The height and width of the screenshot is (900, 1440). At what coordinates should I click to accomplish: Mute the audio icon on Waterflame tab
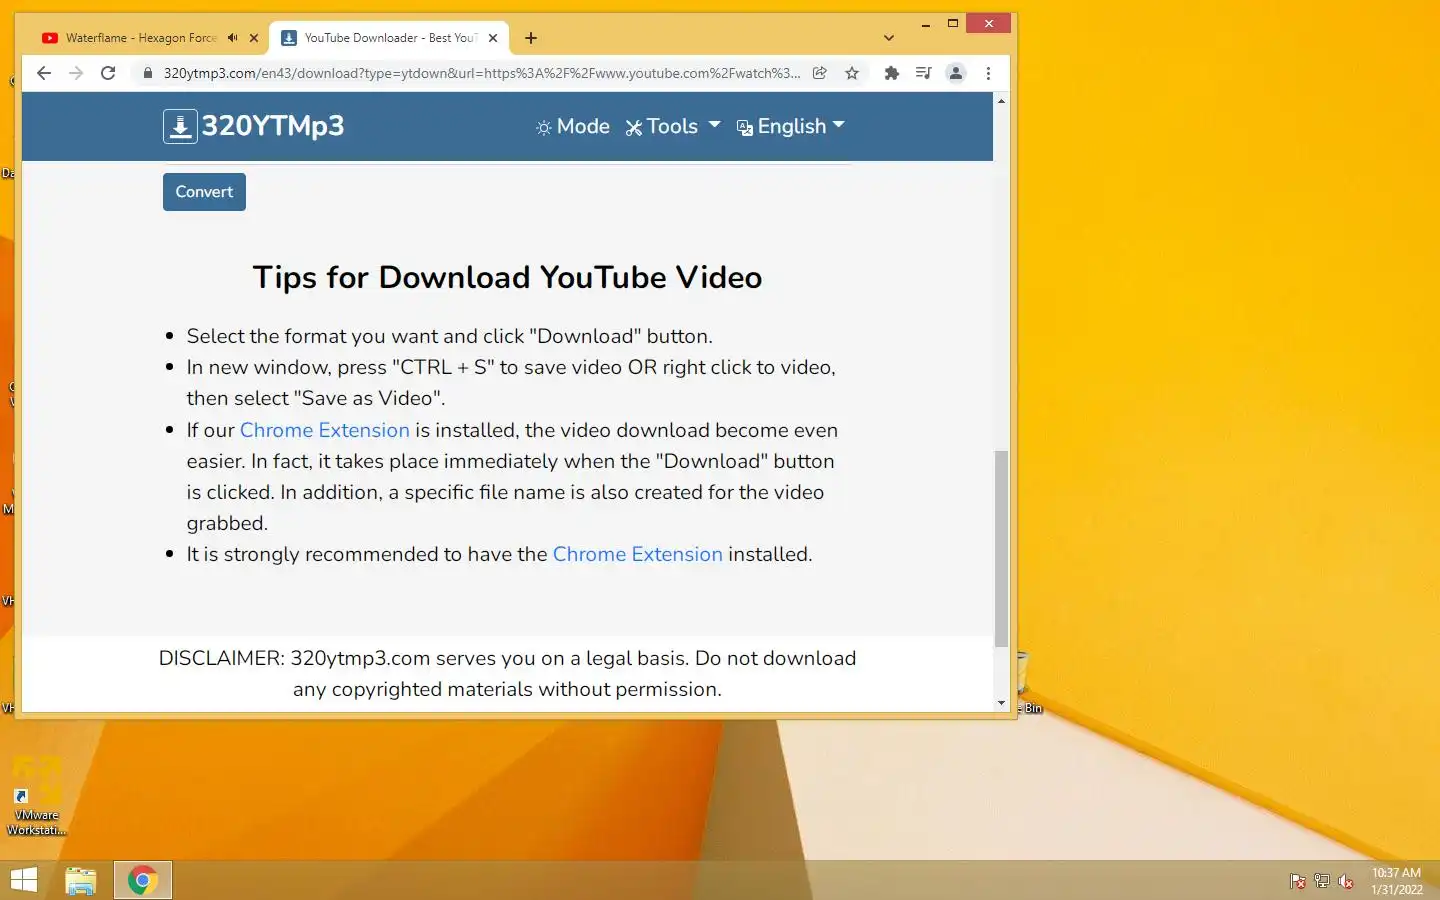(x=232, y=38)
